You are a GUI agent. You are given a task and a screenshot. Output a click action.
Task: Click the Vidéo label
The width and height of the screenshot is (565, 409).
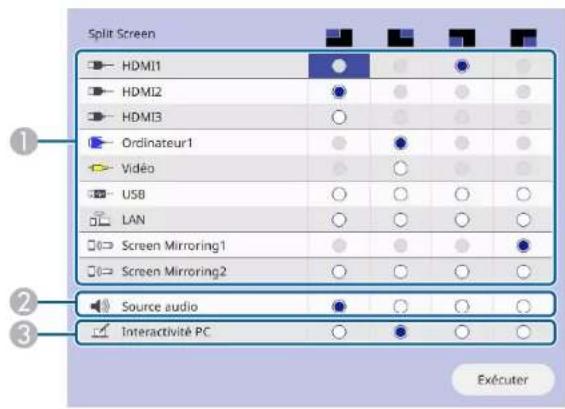(138, 168)
